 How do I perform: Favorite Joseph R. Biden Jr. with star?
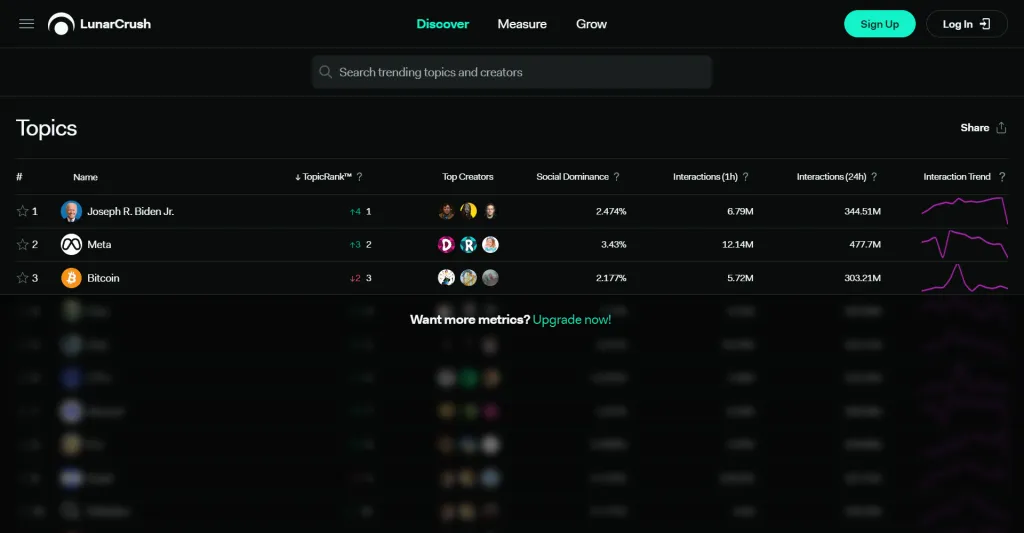tap(22, 212)
